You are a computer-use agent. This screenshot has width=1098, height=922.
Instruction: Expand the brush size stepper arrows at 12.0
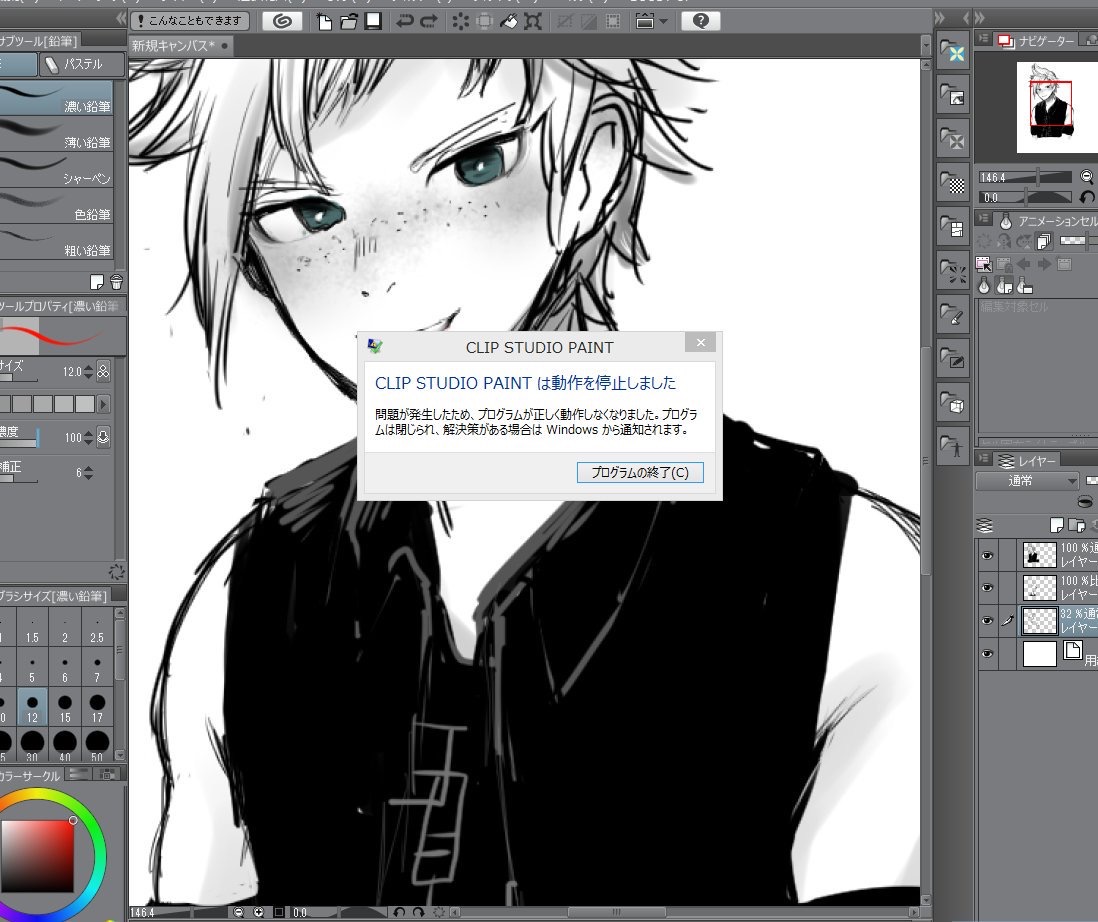click(88, 371)
